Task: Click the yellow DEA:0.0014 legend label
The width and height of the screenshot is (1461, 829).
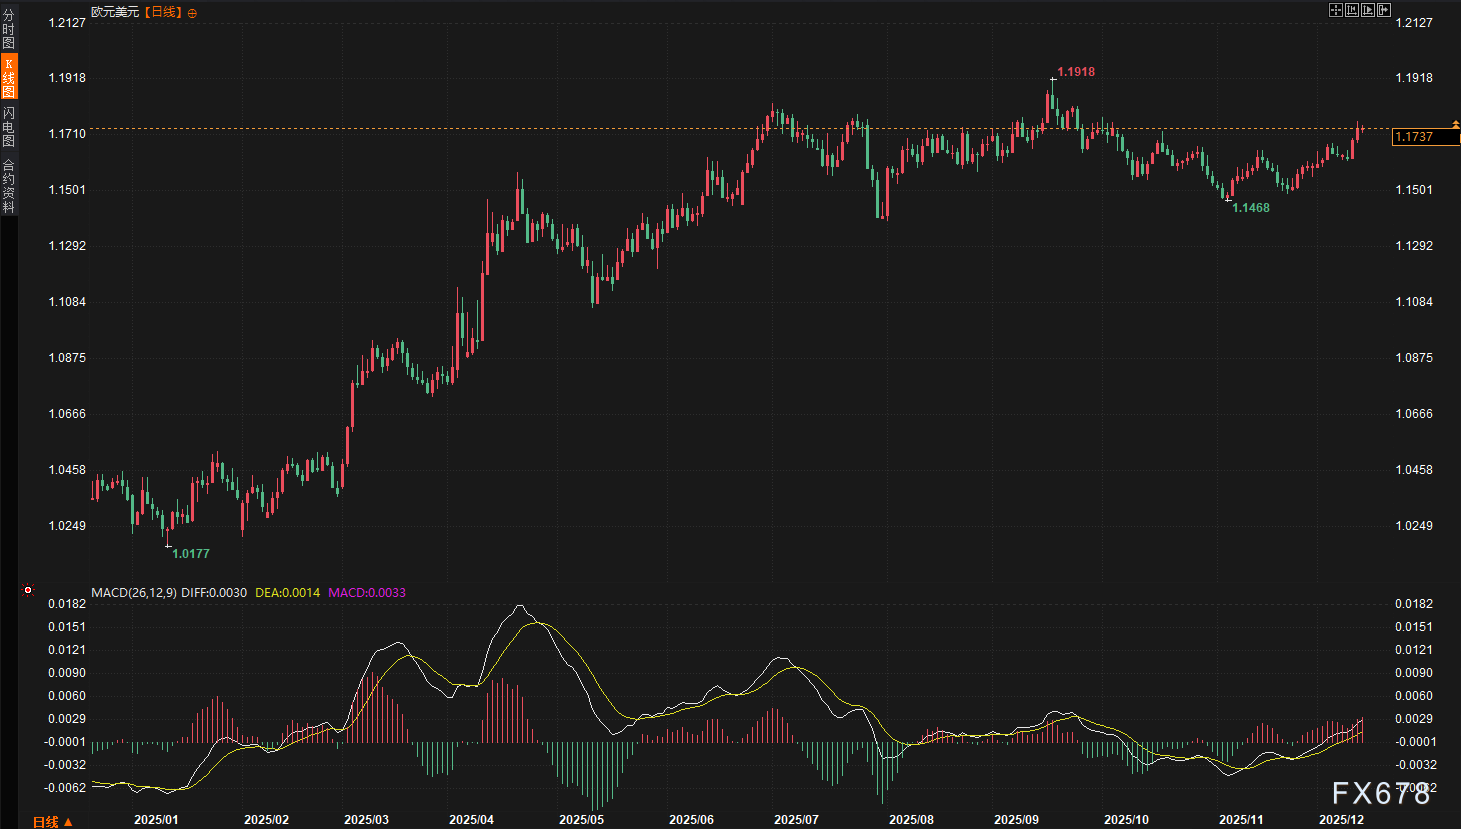Action: 287,593
